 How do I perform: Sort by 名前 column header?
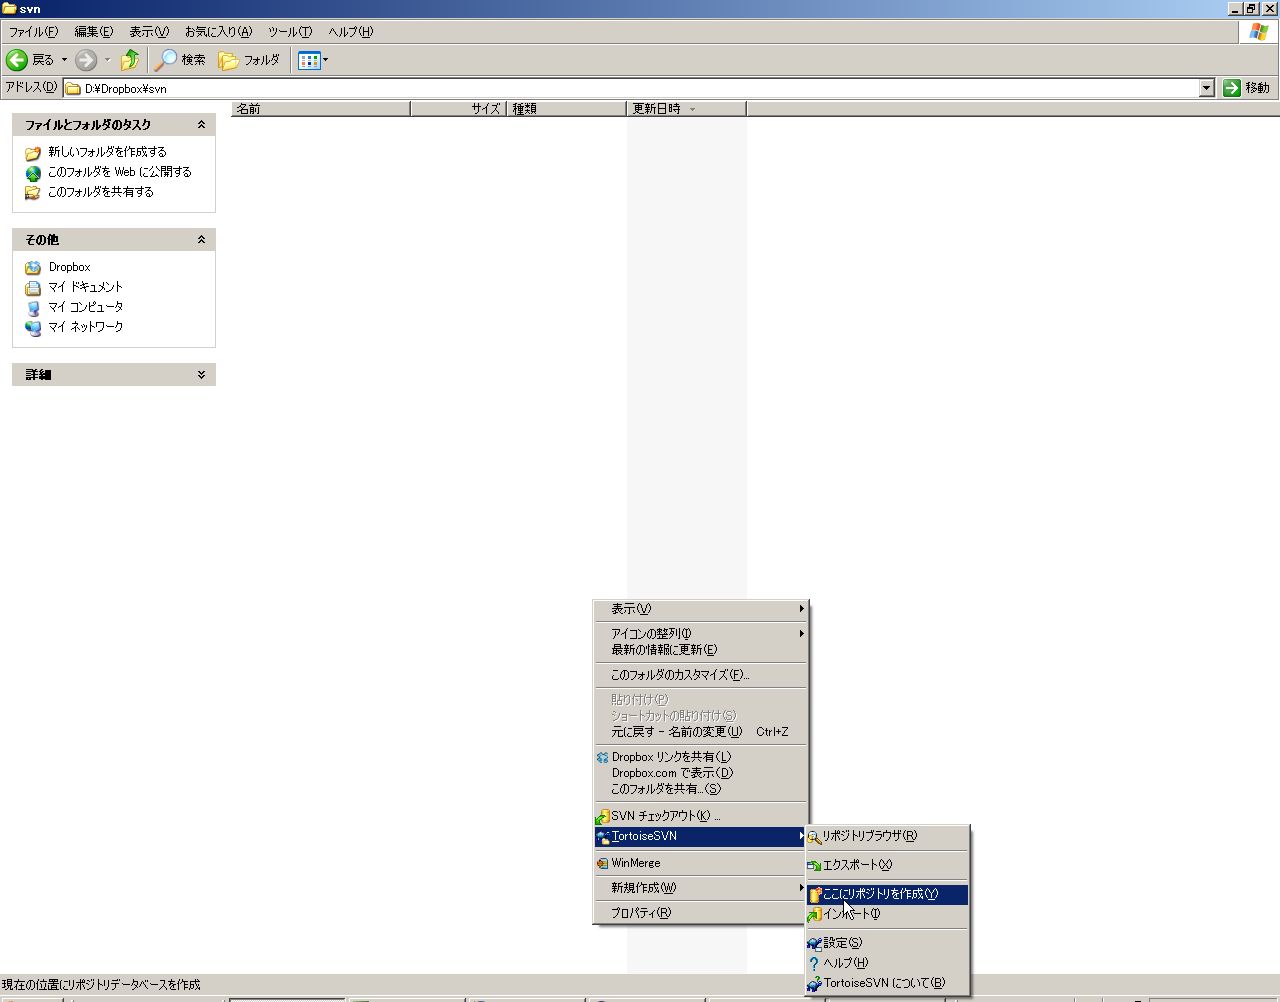coord(321,109)
